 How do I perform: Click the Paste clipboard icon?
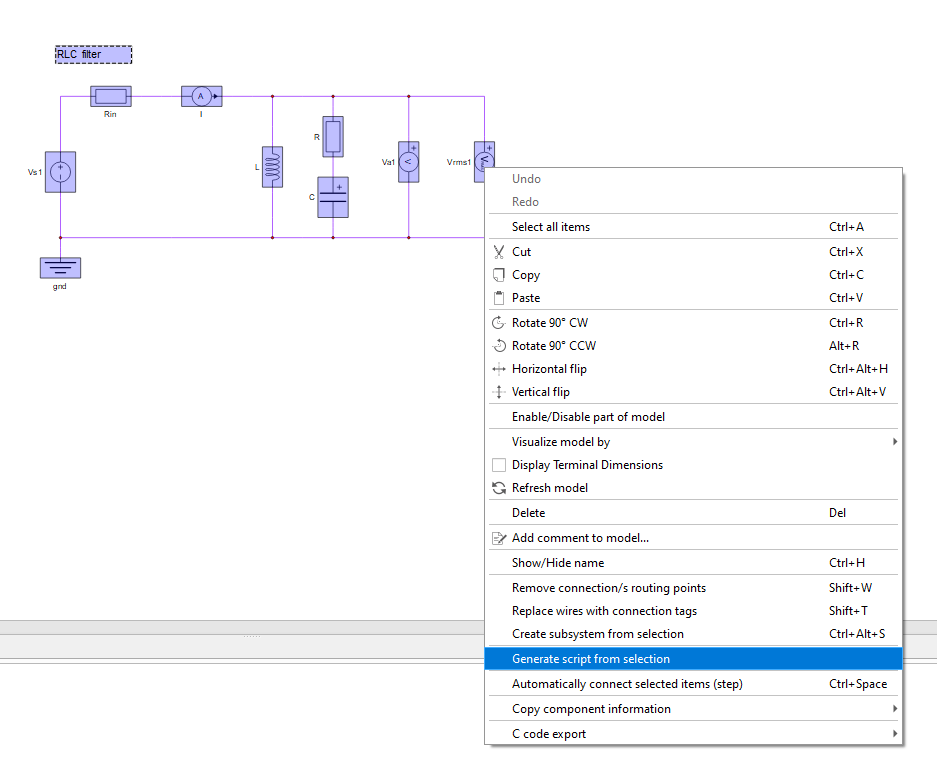(499, 298)
